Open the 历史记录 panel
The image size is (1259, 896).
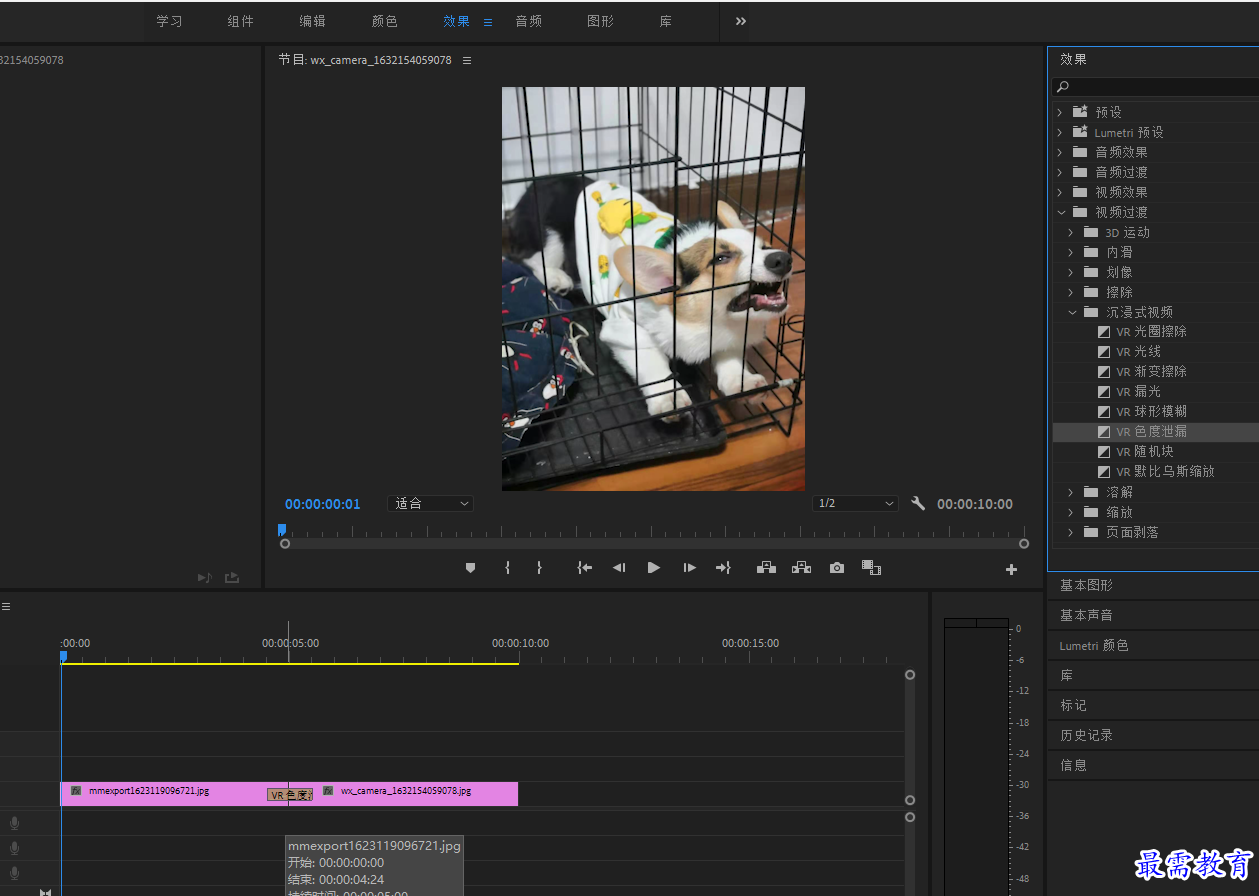pos(1086,735)
